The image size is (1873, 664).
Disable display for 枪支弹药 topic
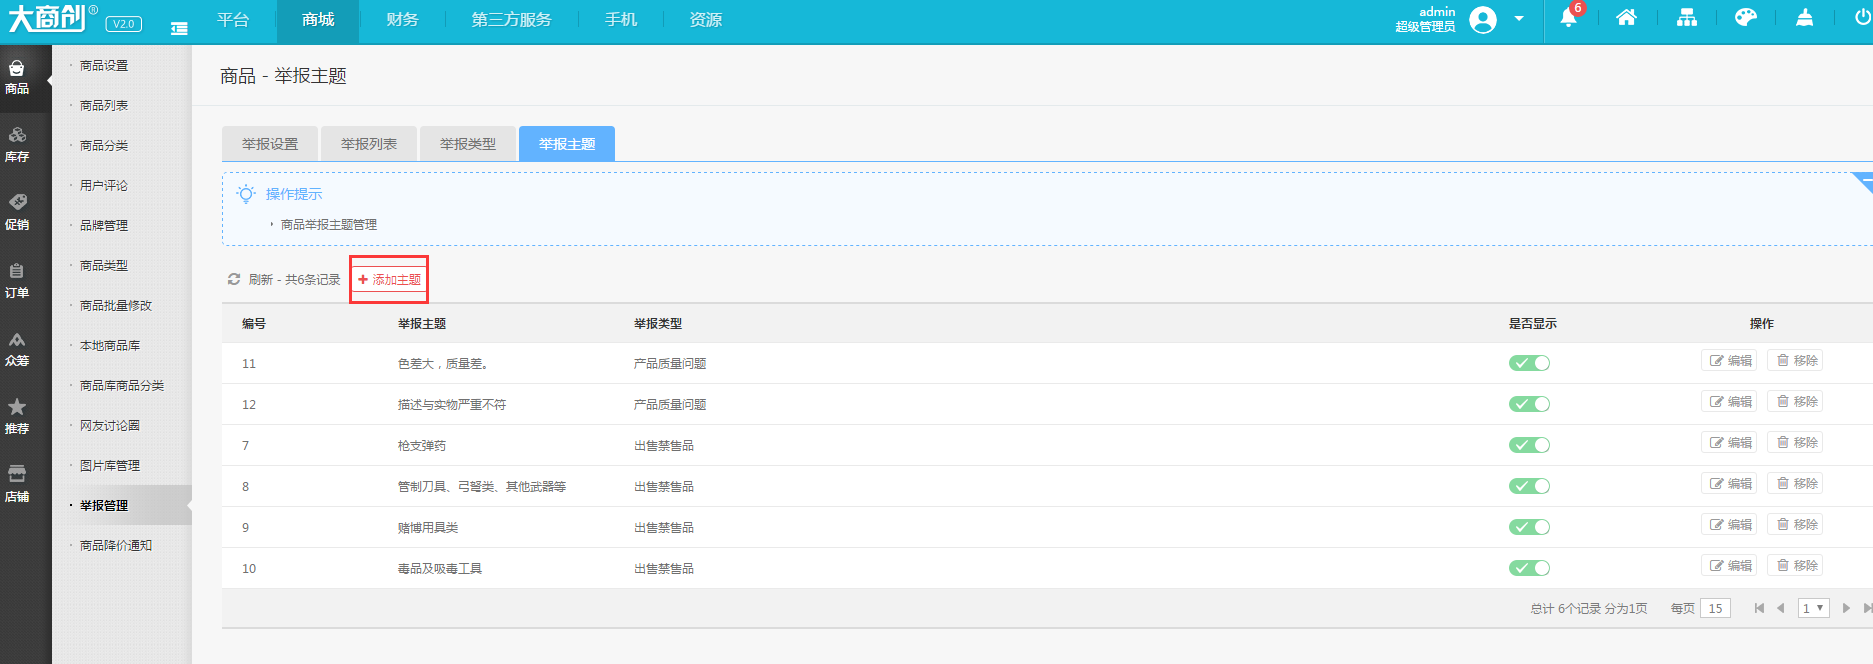click(1529, 445)
